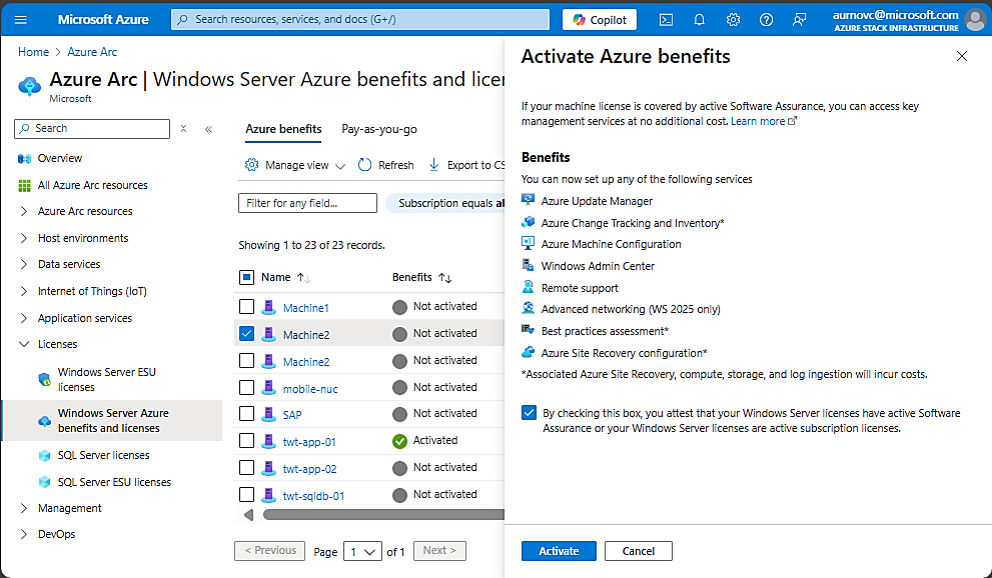This screenshot has width=992, height=578.
Task: Open Windows Server Azure benefits and licenses
Action: pos(113,421)
